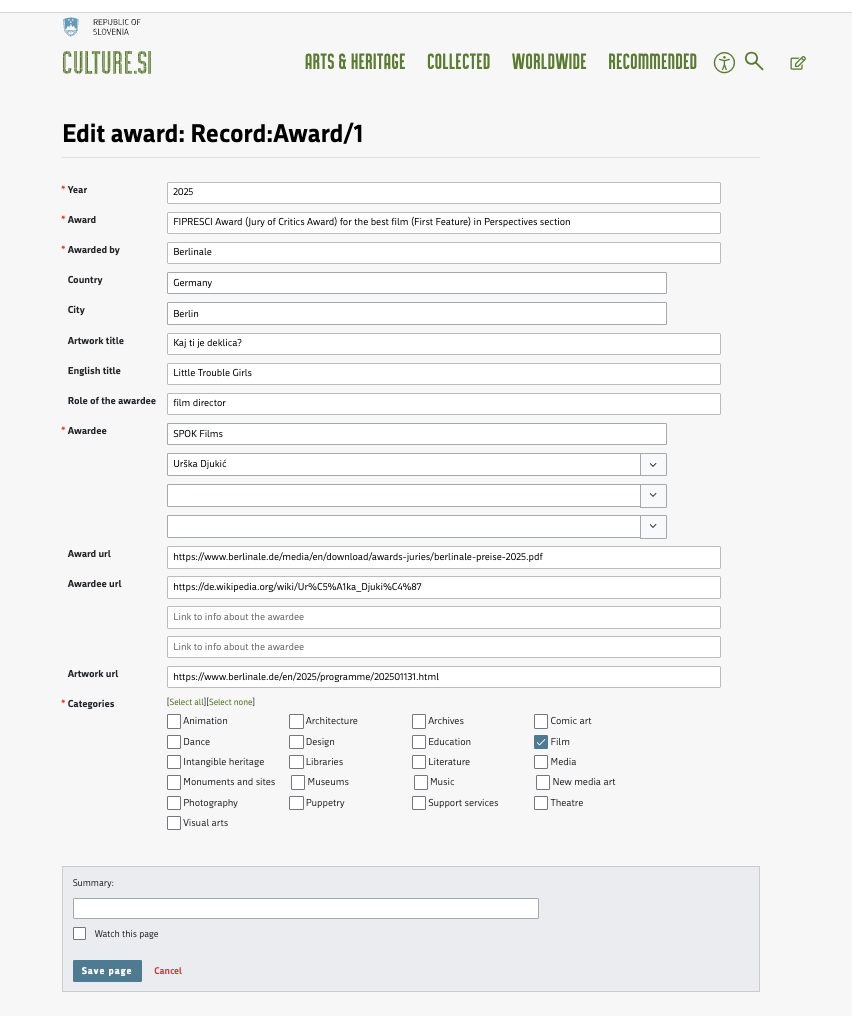The image size is (852, 1016).
Task: Check the Photography category
Action: [x=174, y=803]
